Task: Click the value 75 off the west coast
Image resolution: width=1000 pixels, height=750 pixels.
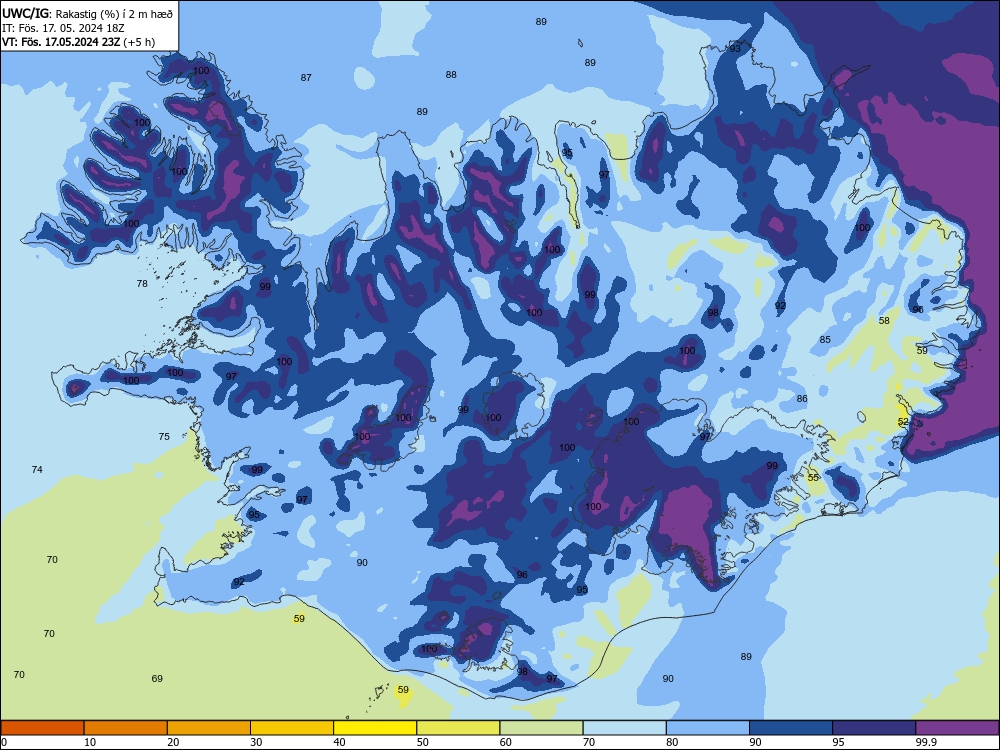Action: [164, 436]
